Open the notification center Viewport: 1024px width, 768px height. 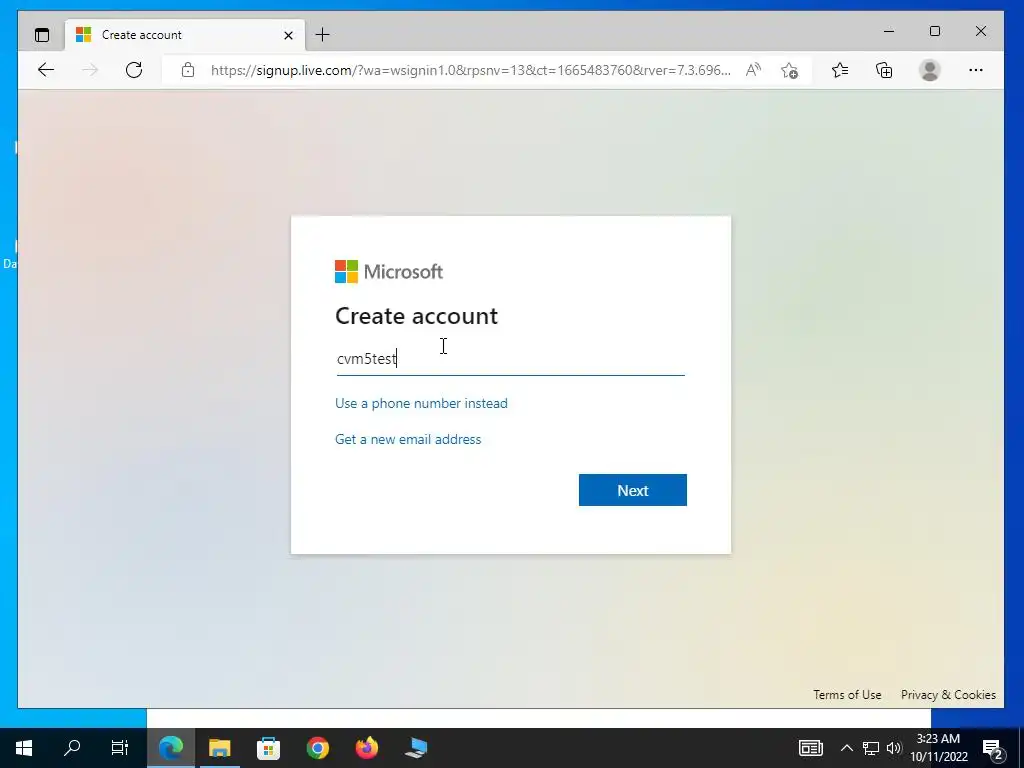[992, 749]
